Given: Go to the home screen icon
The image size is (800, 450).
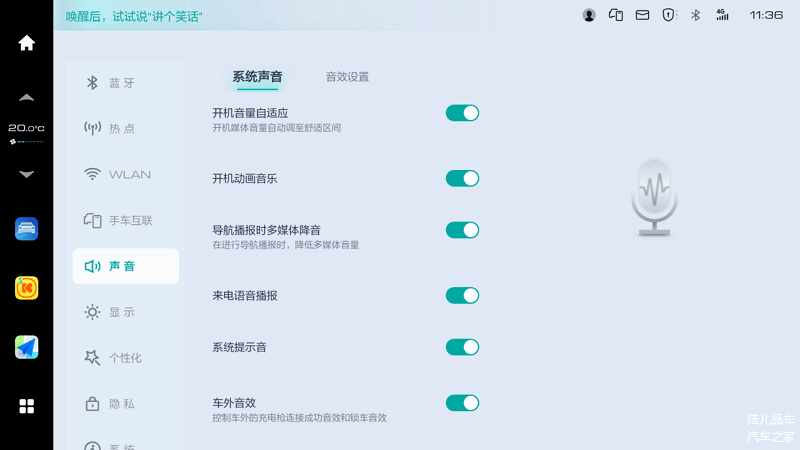Looking at the screenshot, I should (27, 43).
